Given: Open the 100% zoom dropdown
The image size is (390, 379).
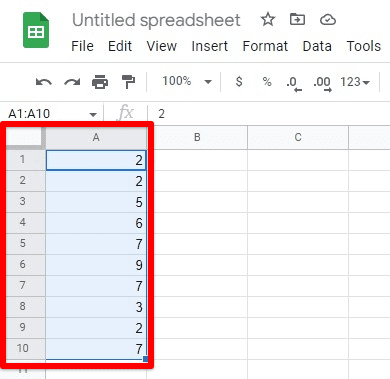Looking at the screenshot, I should pyautogui.click(x=187, y=81).
